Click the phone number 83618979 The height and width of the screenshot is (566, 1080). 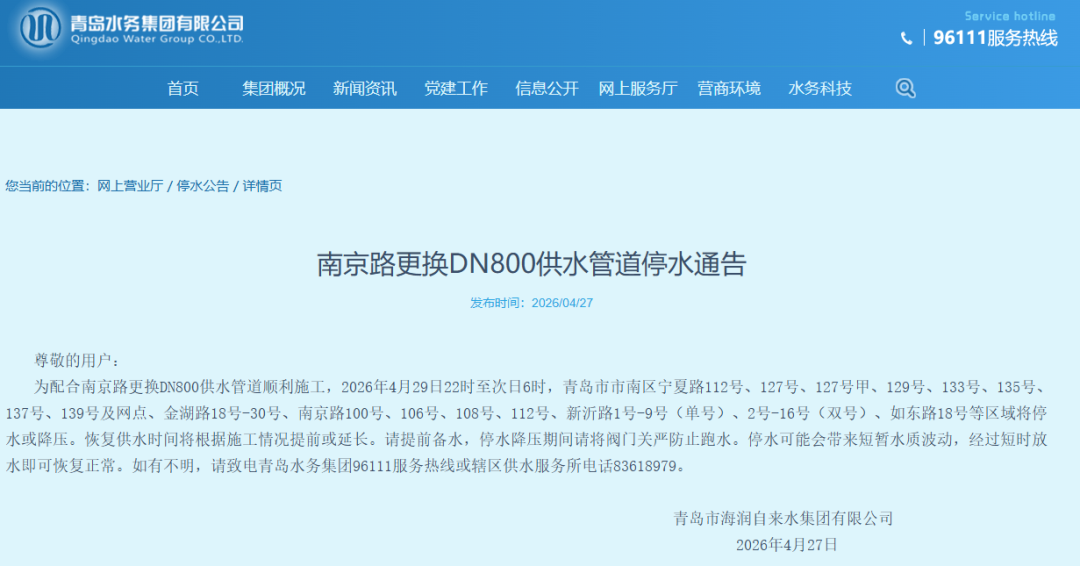[x=645, y=466]
